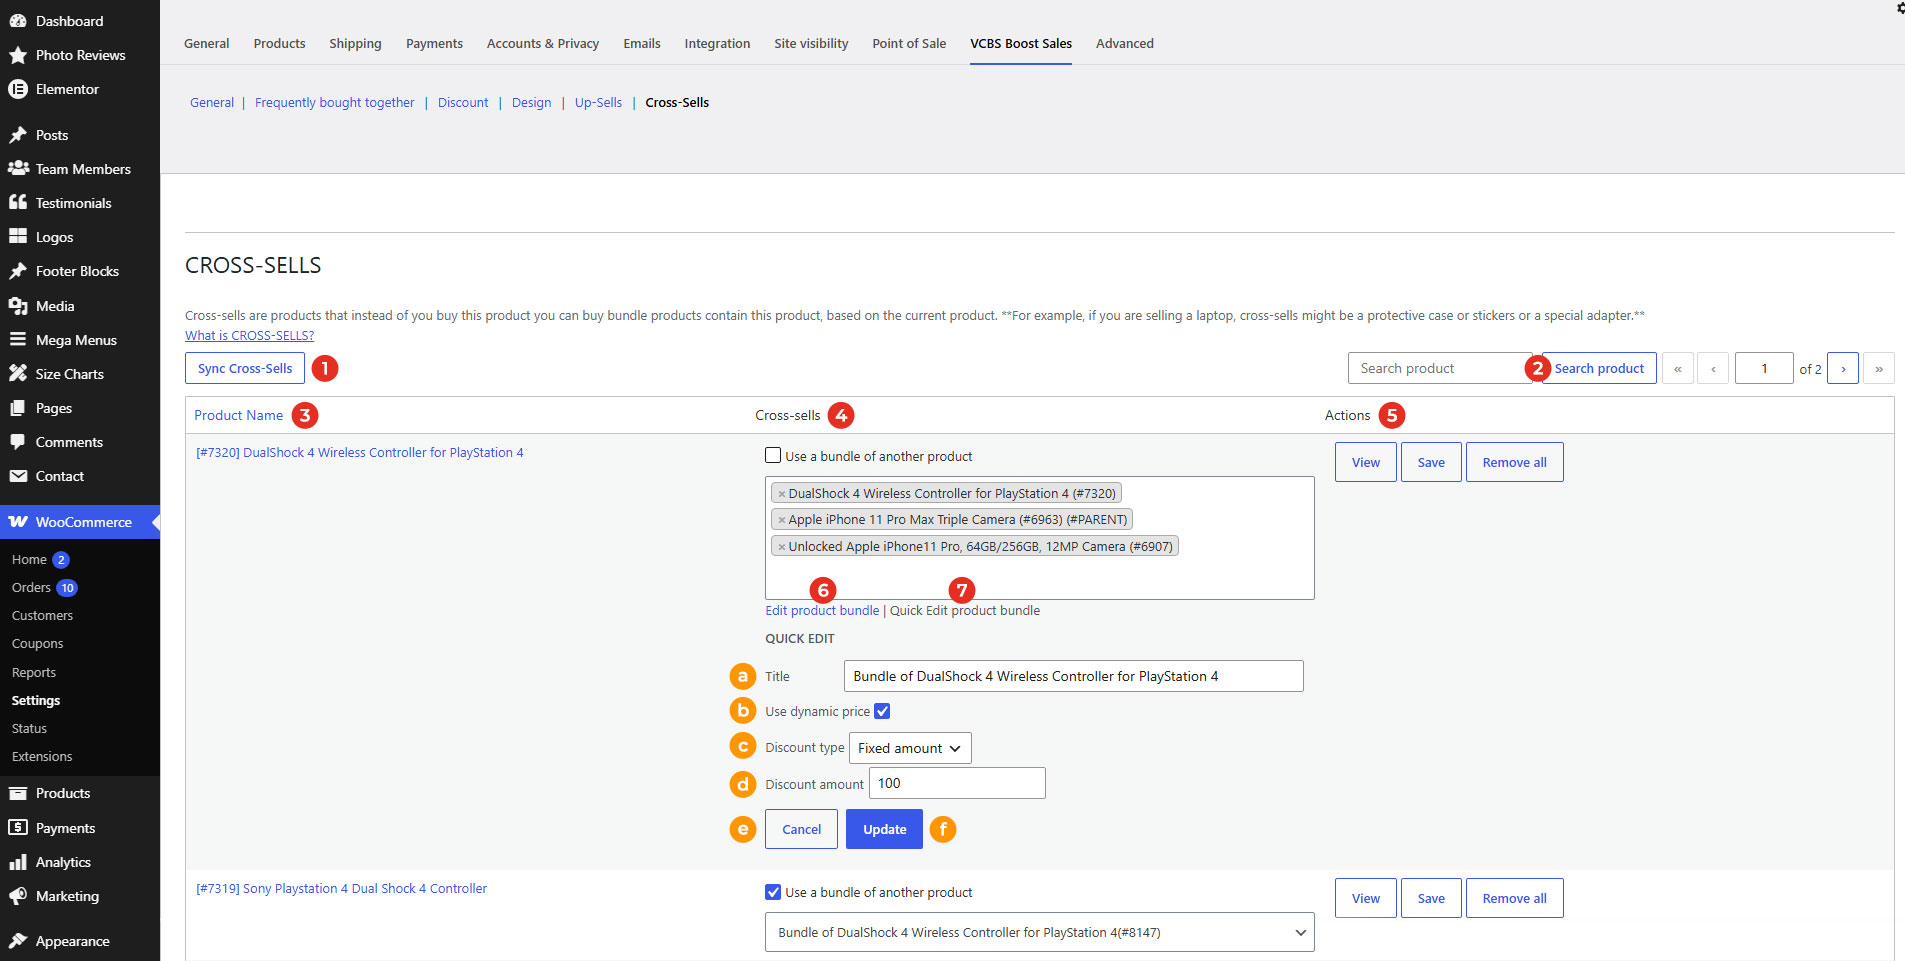
Task: Open the What is CROSS-SELLS link
Action: (249, 336)
